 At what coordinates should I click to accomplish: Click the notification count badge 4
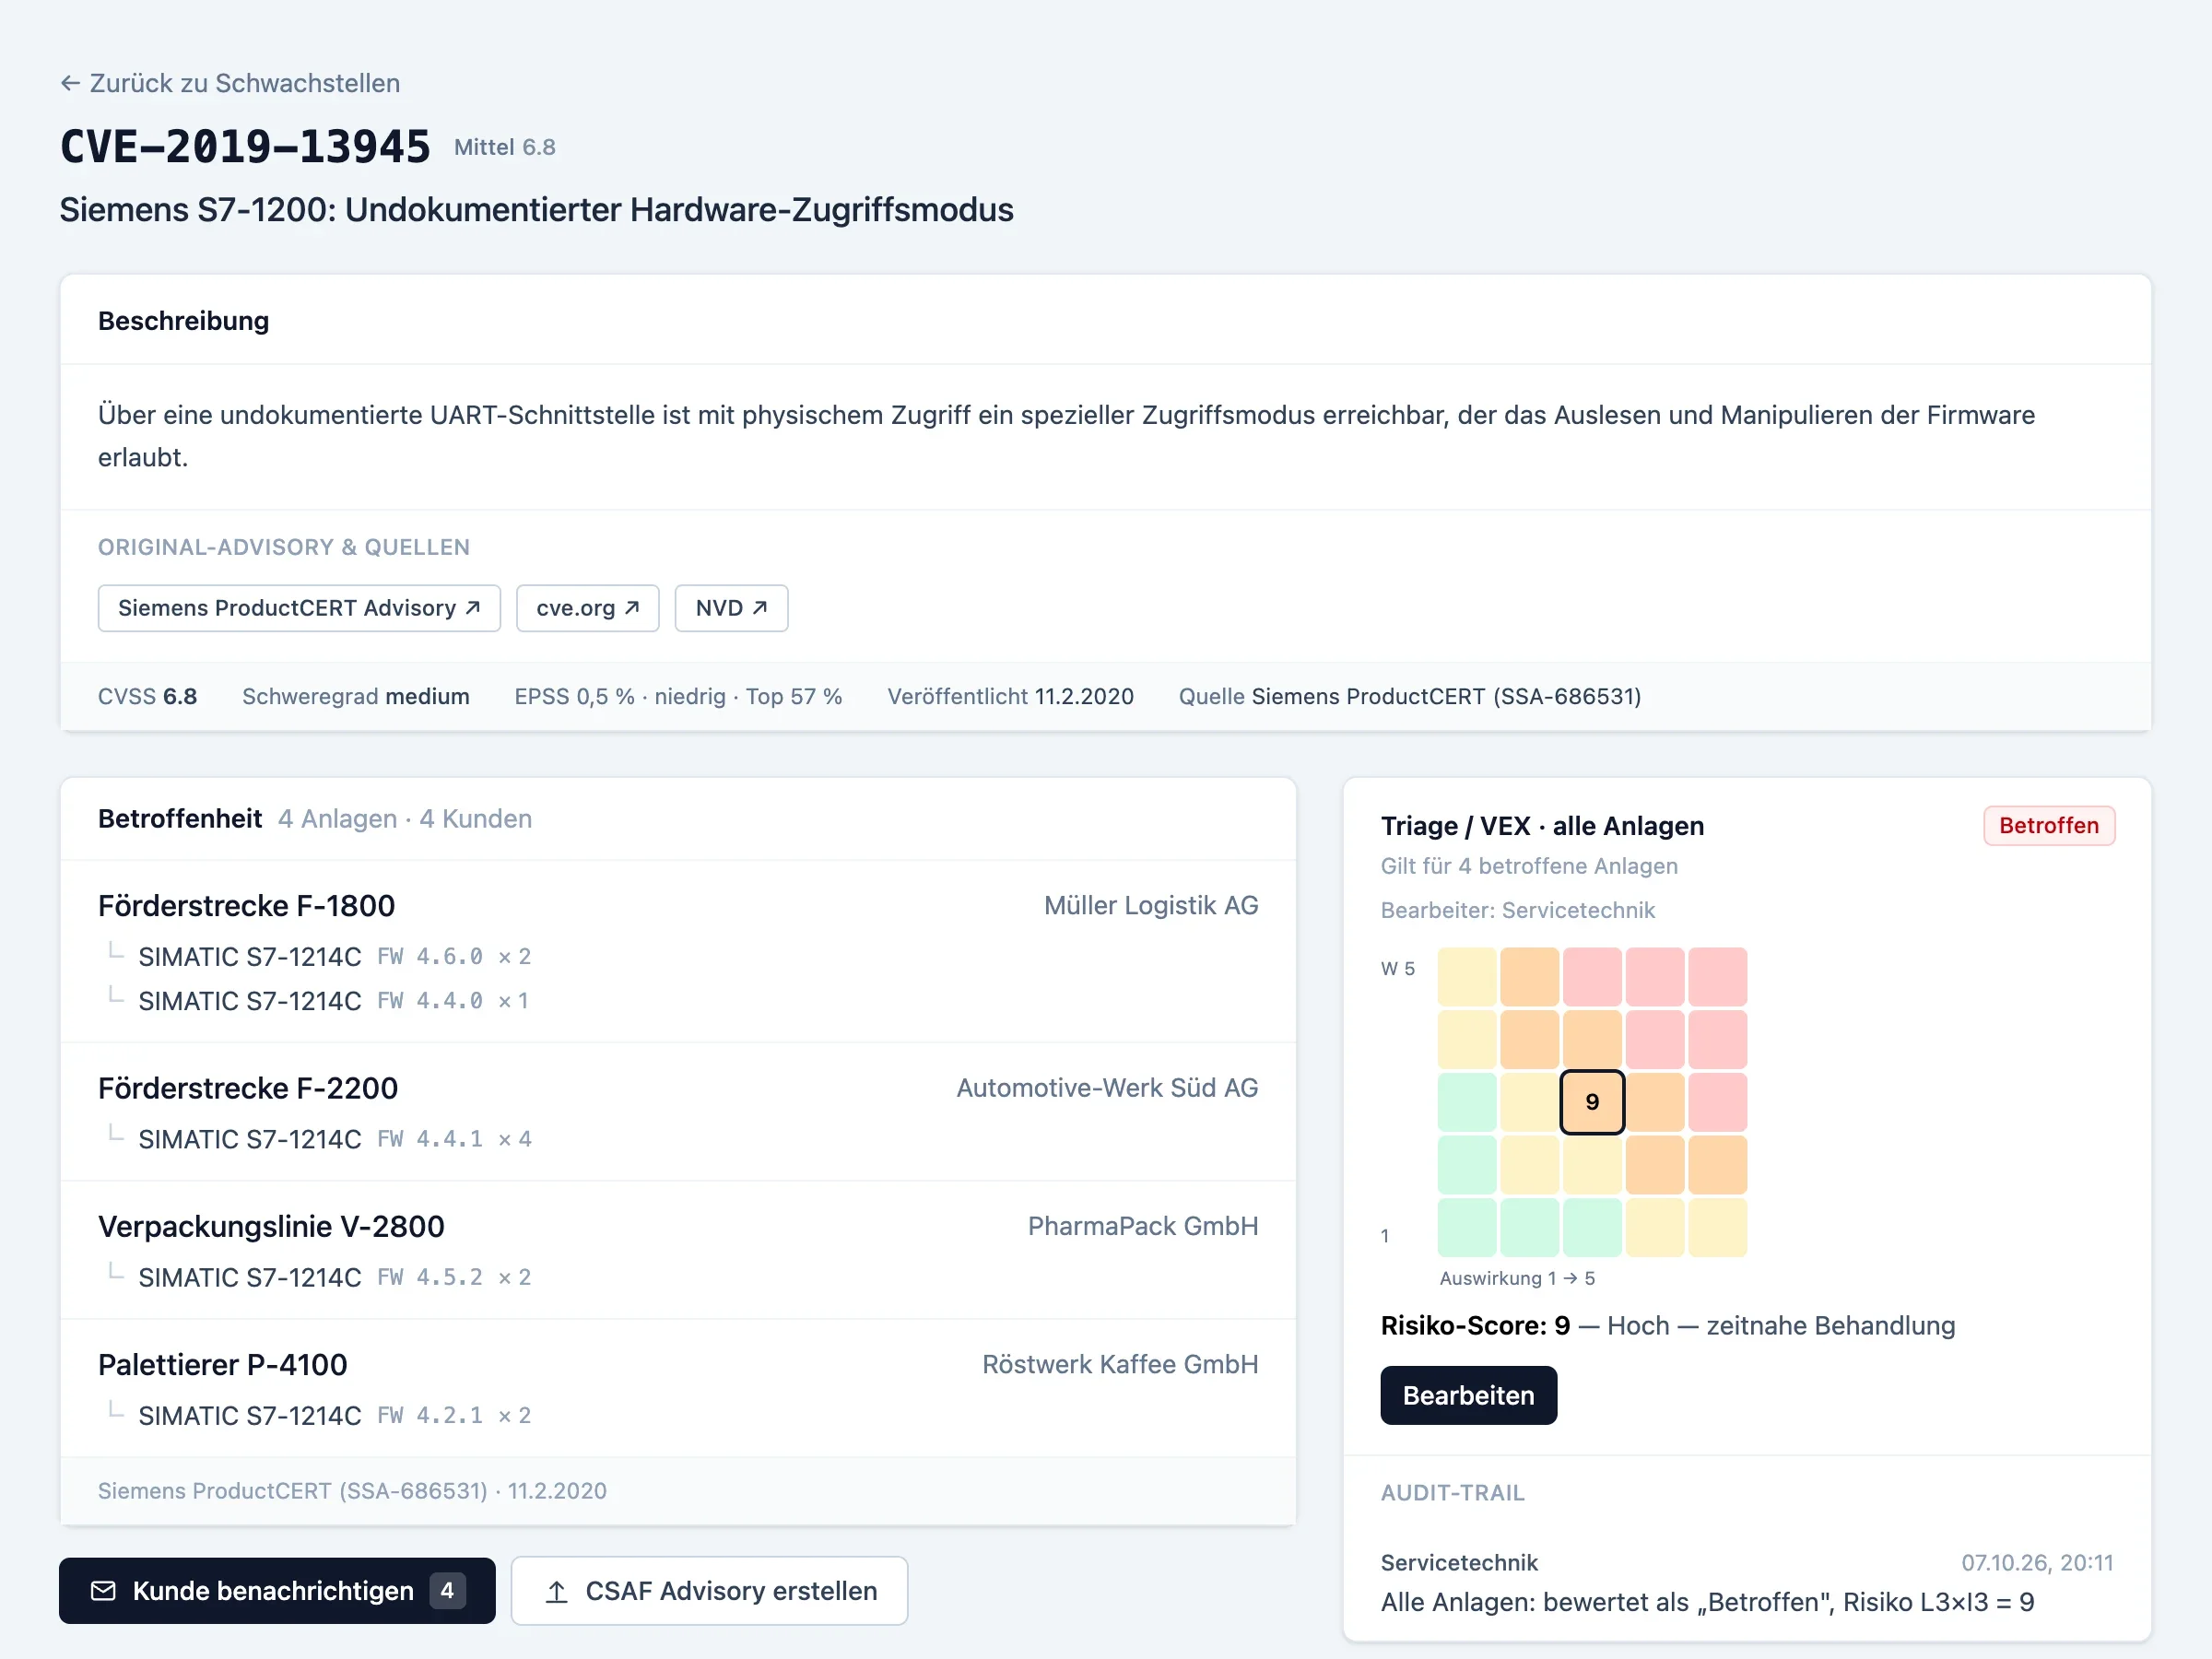click(x=447, y=1590)
